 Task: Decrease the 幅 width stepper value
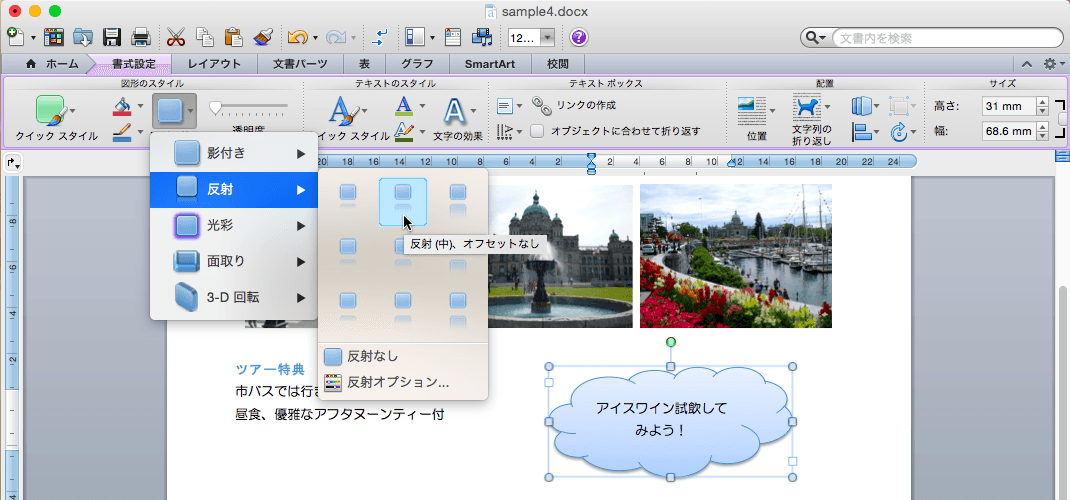click(1042, 136)
